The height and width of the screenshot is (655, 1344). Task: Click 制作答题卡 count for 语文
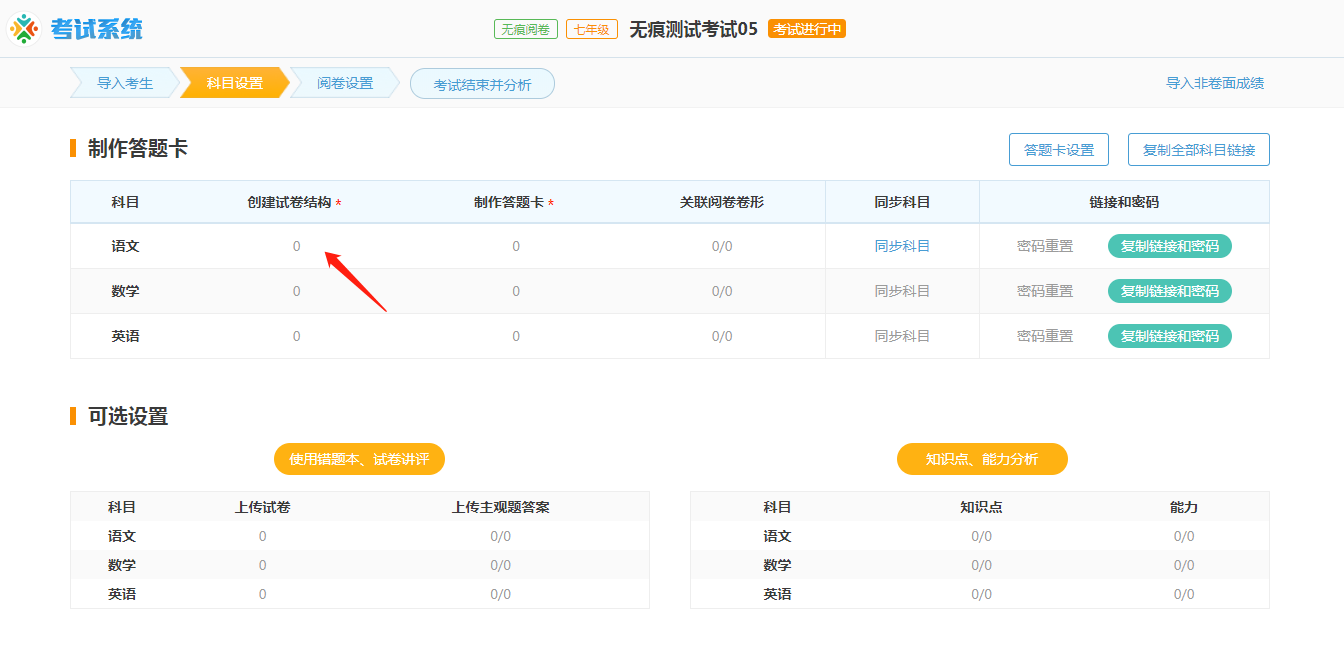[516, 246]
